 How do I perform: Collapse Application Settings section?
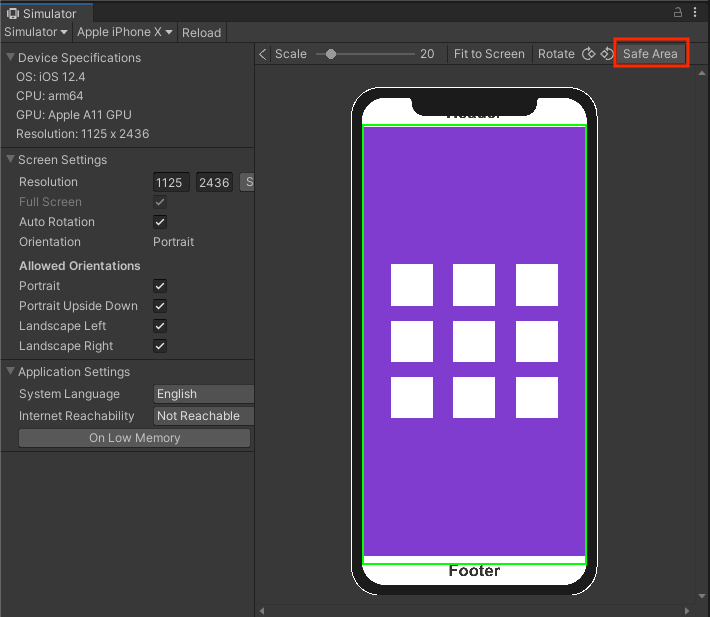pos(10,371)
